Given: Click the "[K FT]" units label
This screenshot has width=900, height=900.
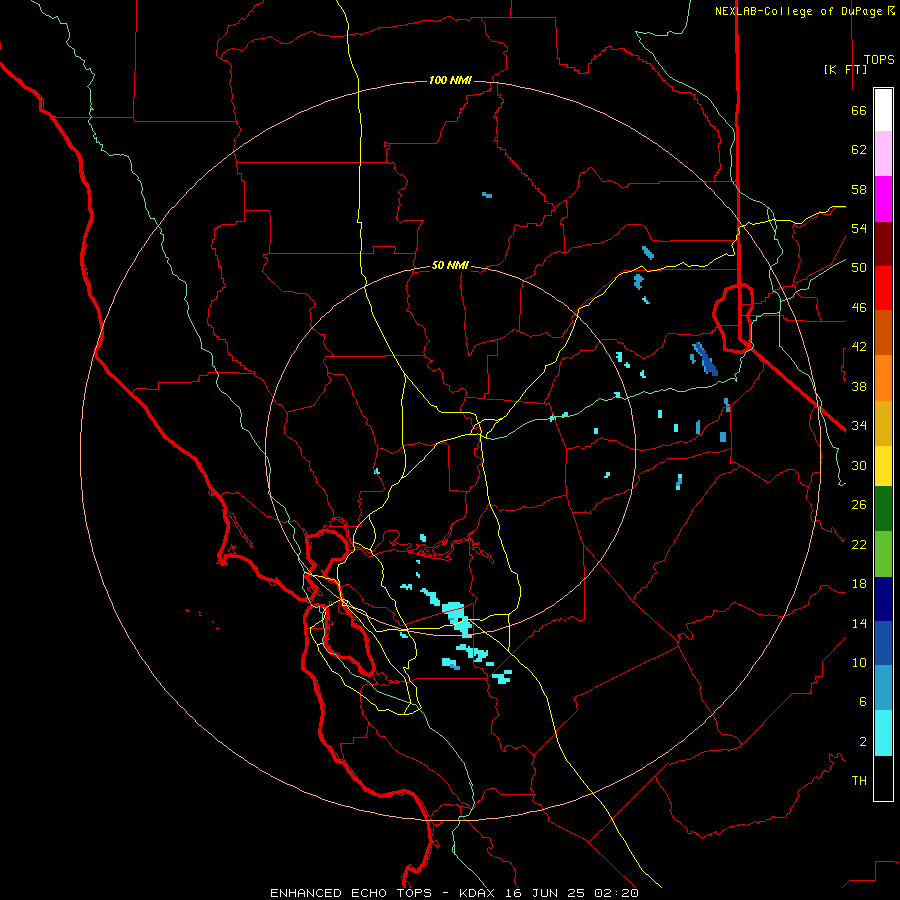Looking at the screenshot, I should coord(845,69).
